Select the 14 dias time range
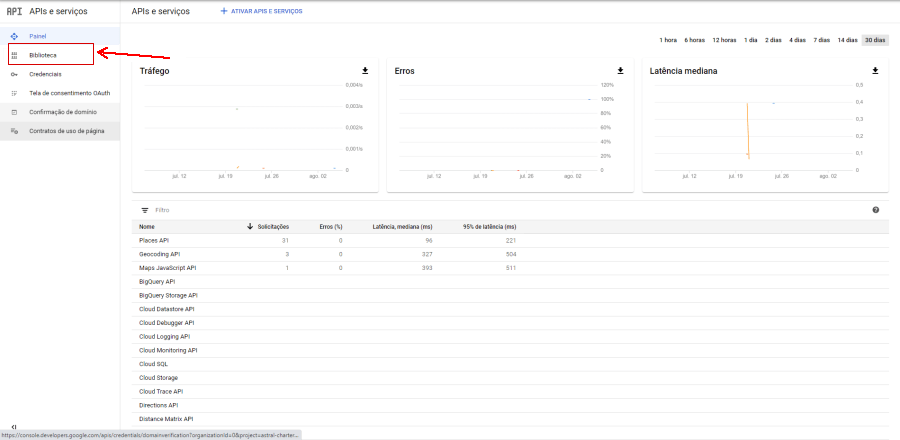The image size is (900, 440). click(x=847, y=40)
